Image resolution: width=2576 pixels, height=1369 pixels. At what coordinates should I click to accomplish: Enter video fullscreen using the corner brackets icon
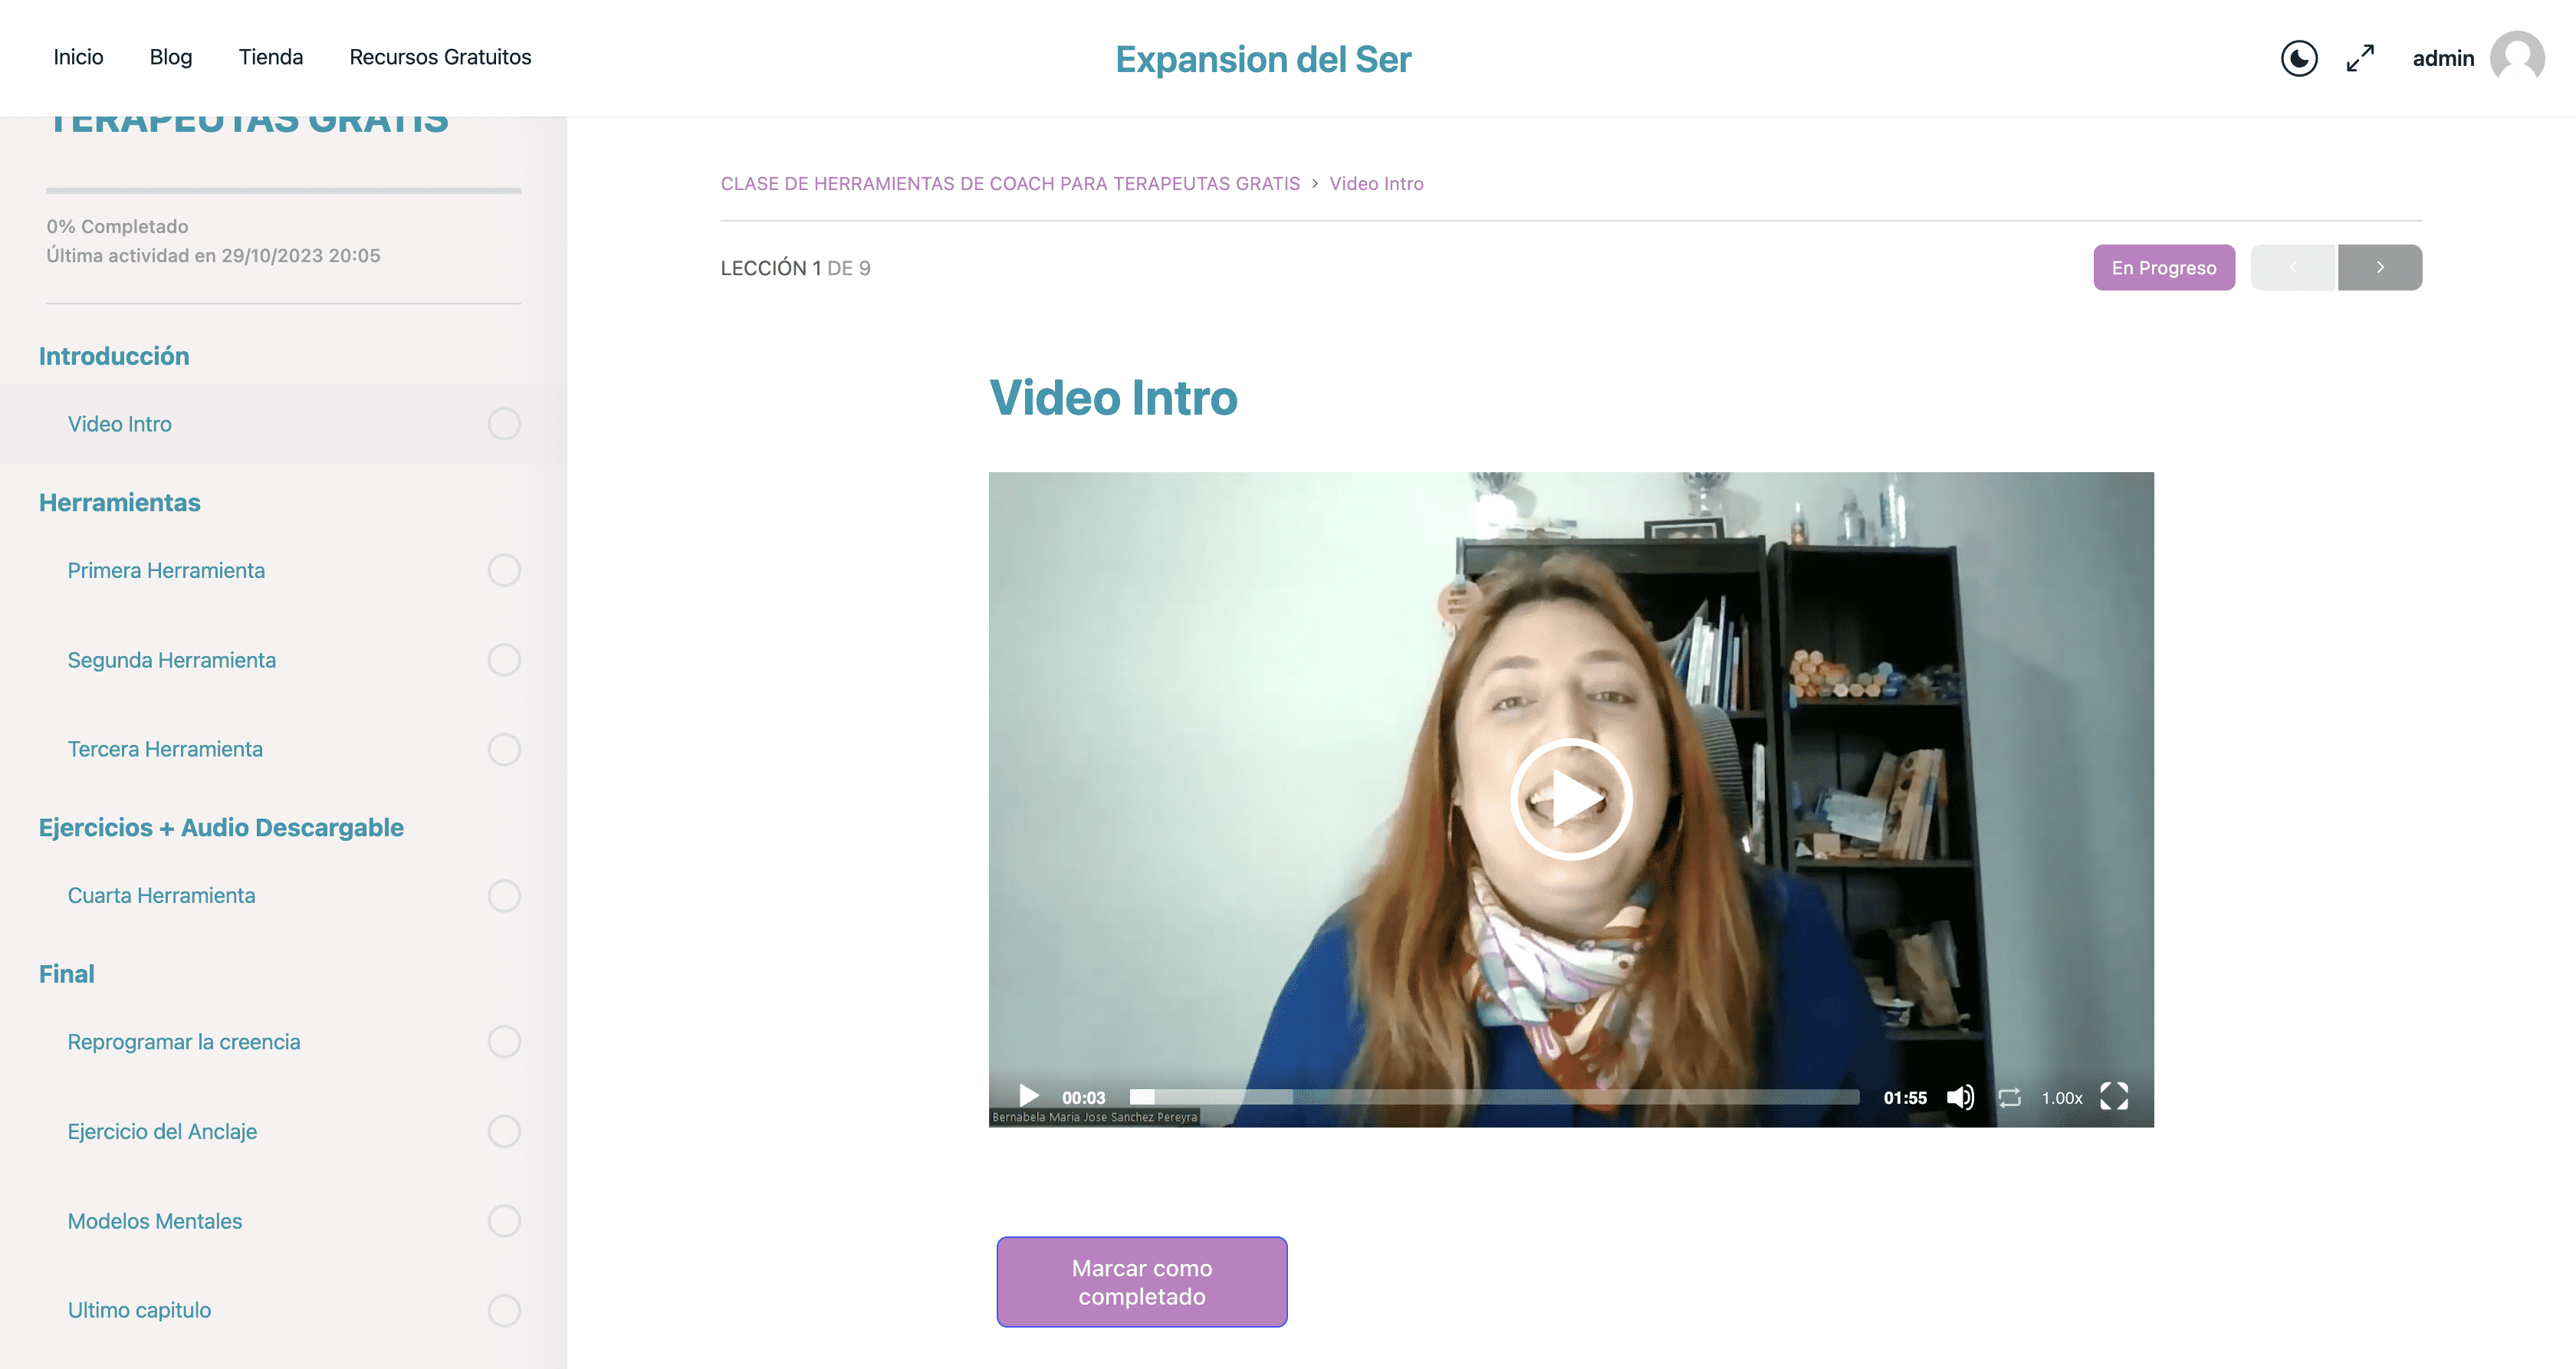point(2114,1097)
